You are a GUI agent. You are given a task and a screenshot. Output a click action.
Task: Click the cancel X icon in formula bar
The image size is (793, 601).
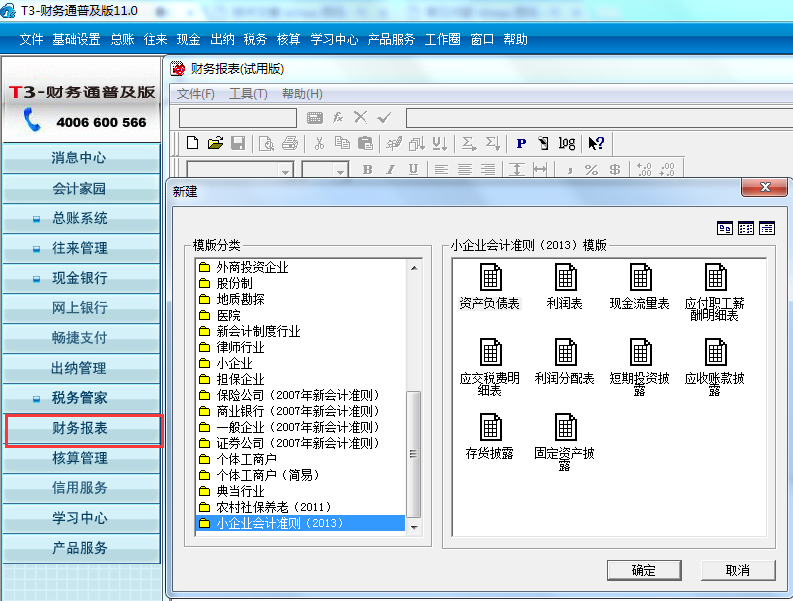[360, 117]
